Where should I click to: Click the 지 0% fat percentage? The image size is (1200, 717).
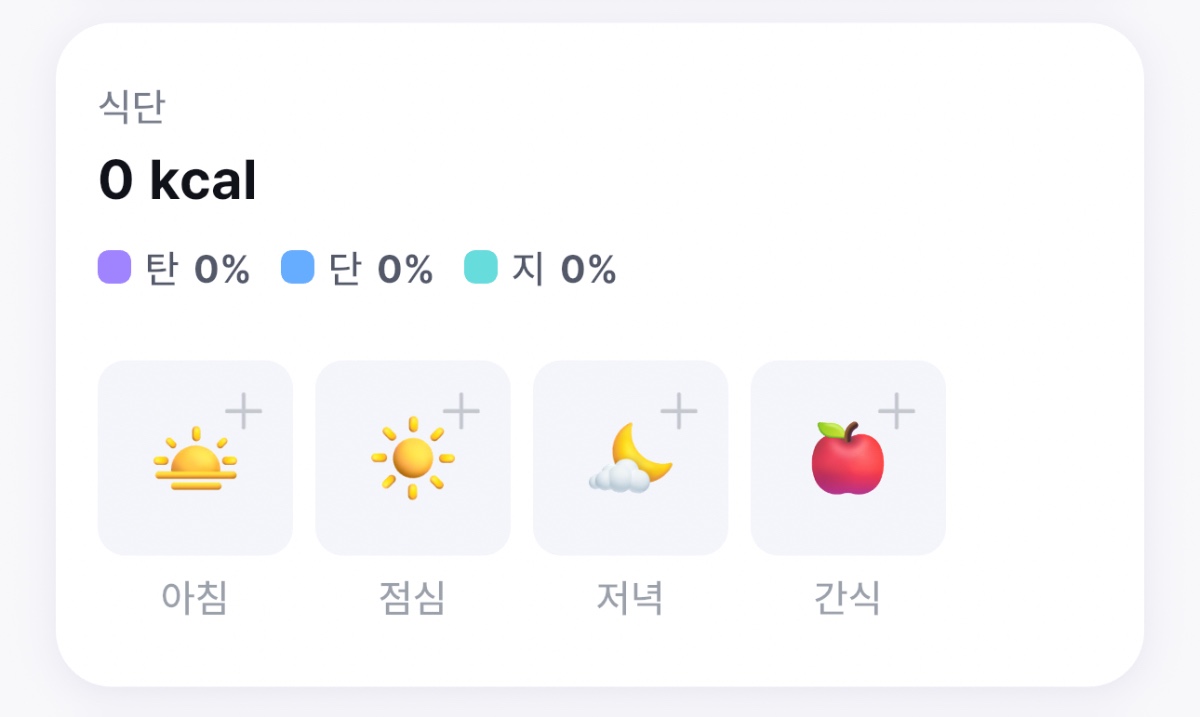coord(564,269)
